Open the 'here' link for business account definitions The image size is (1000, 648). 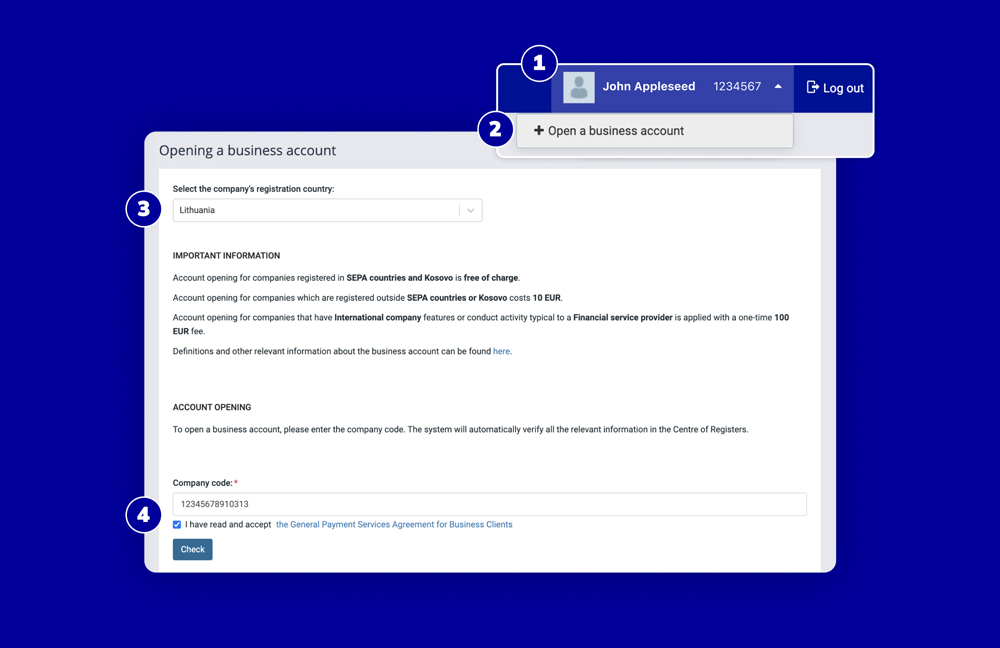tap(501, 351)
